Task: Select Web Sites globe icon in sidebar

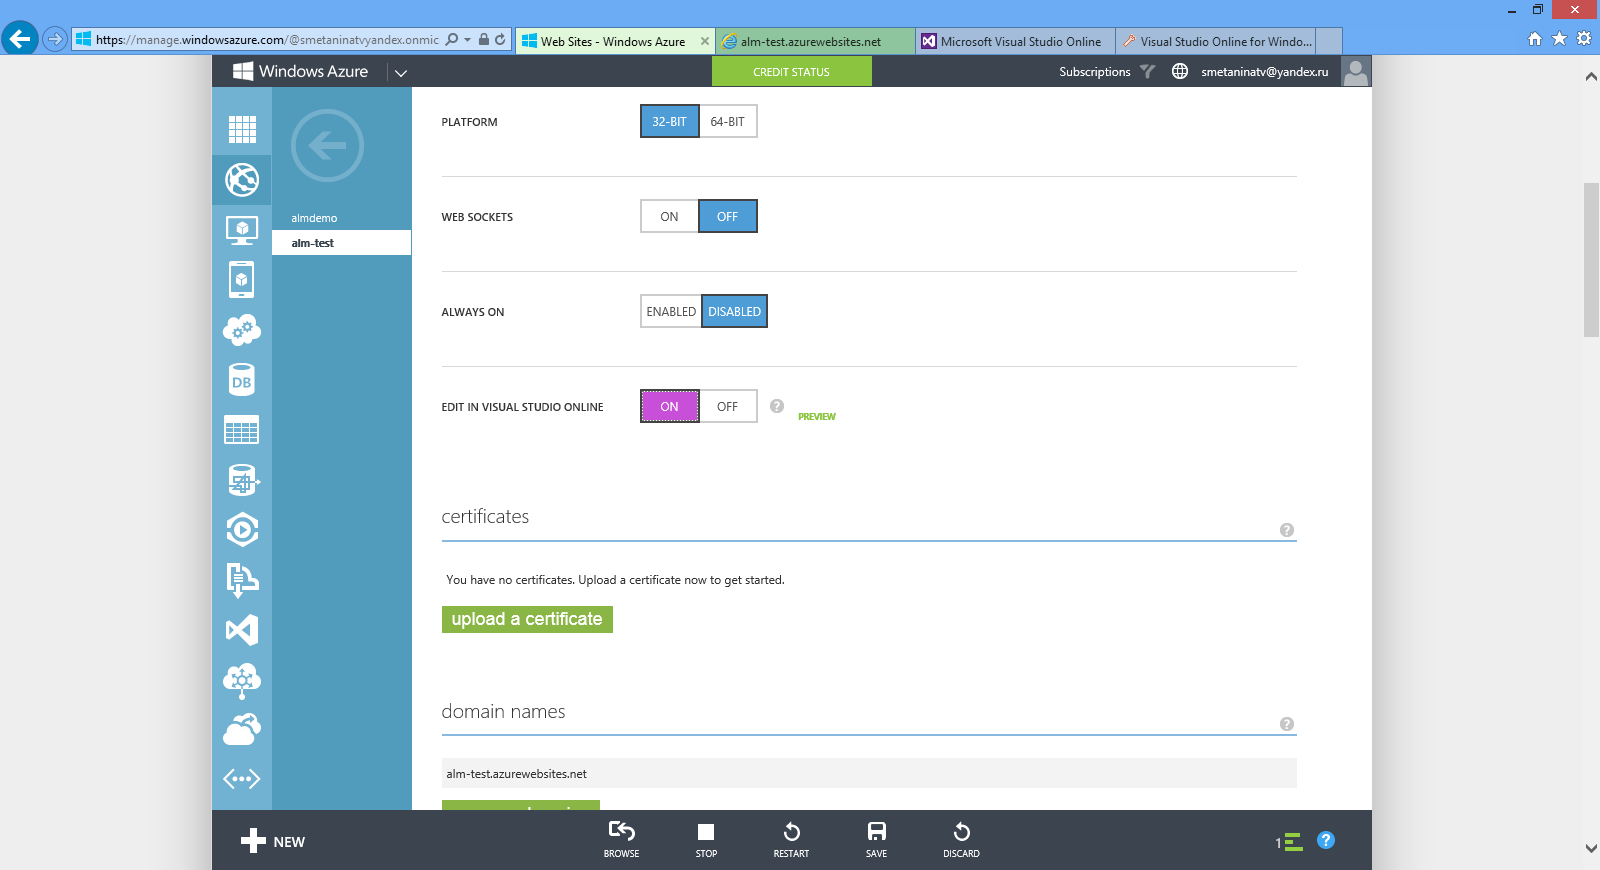Action: coord(242,180)
